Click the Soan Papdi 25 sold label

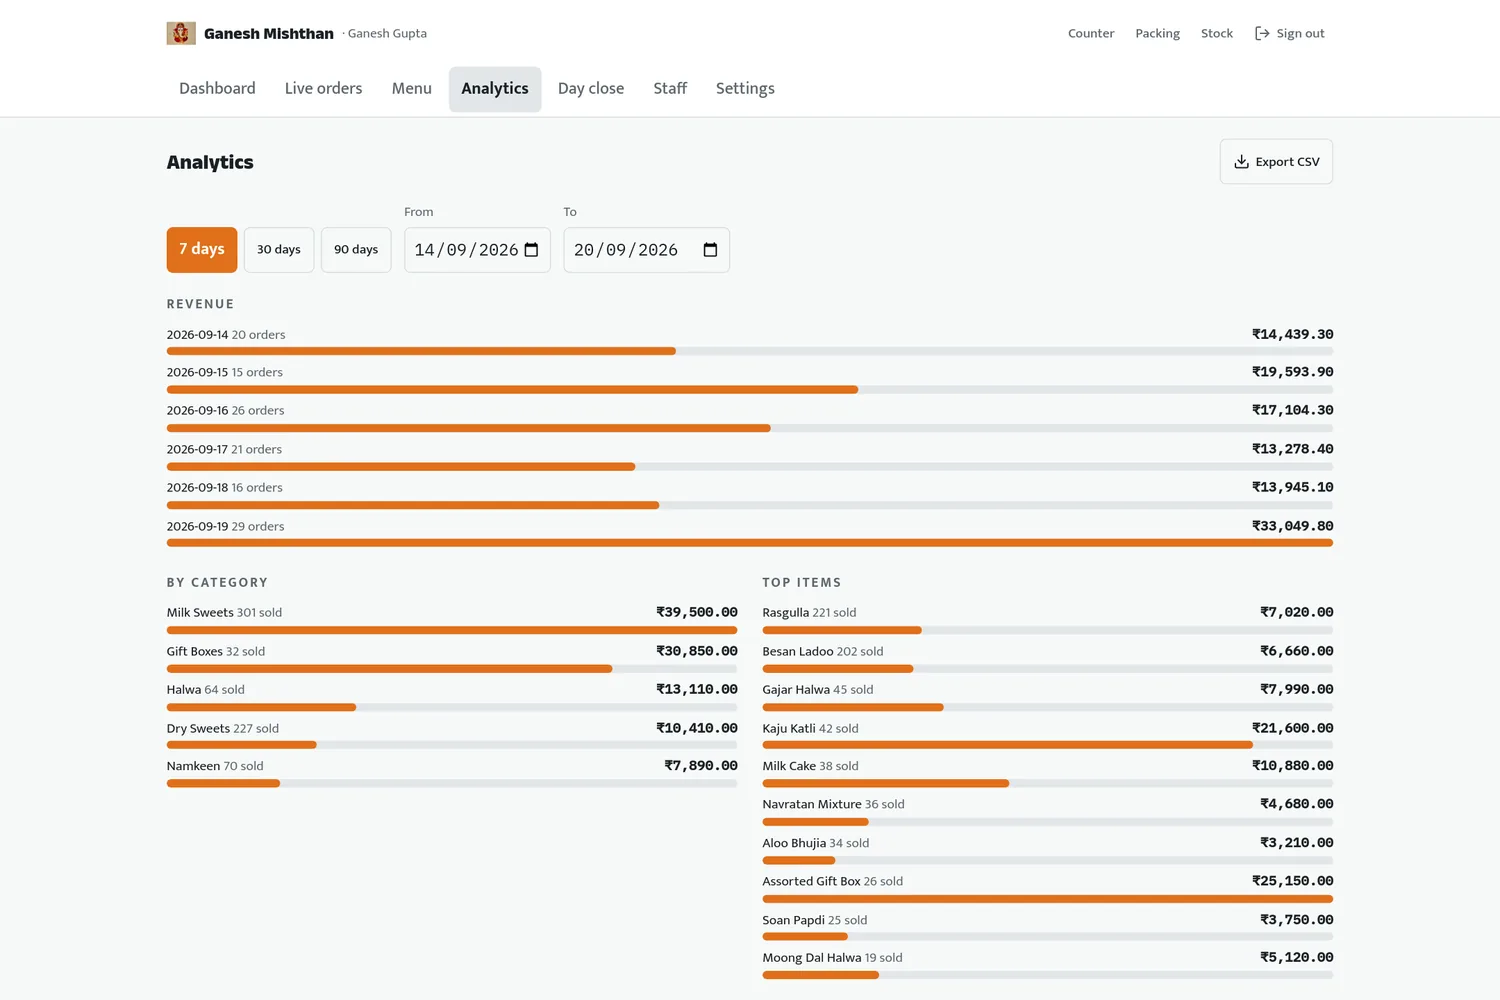click(x=815, y=921)
